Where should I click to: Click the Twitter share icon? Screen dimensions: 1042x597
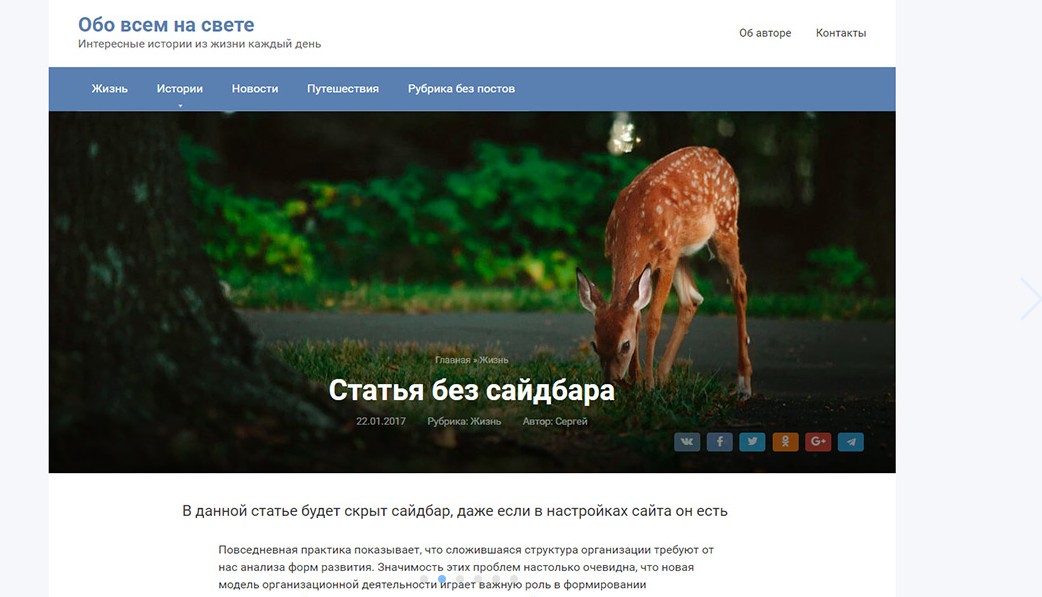coord(752,441)
